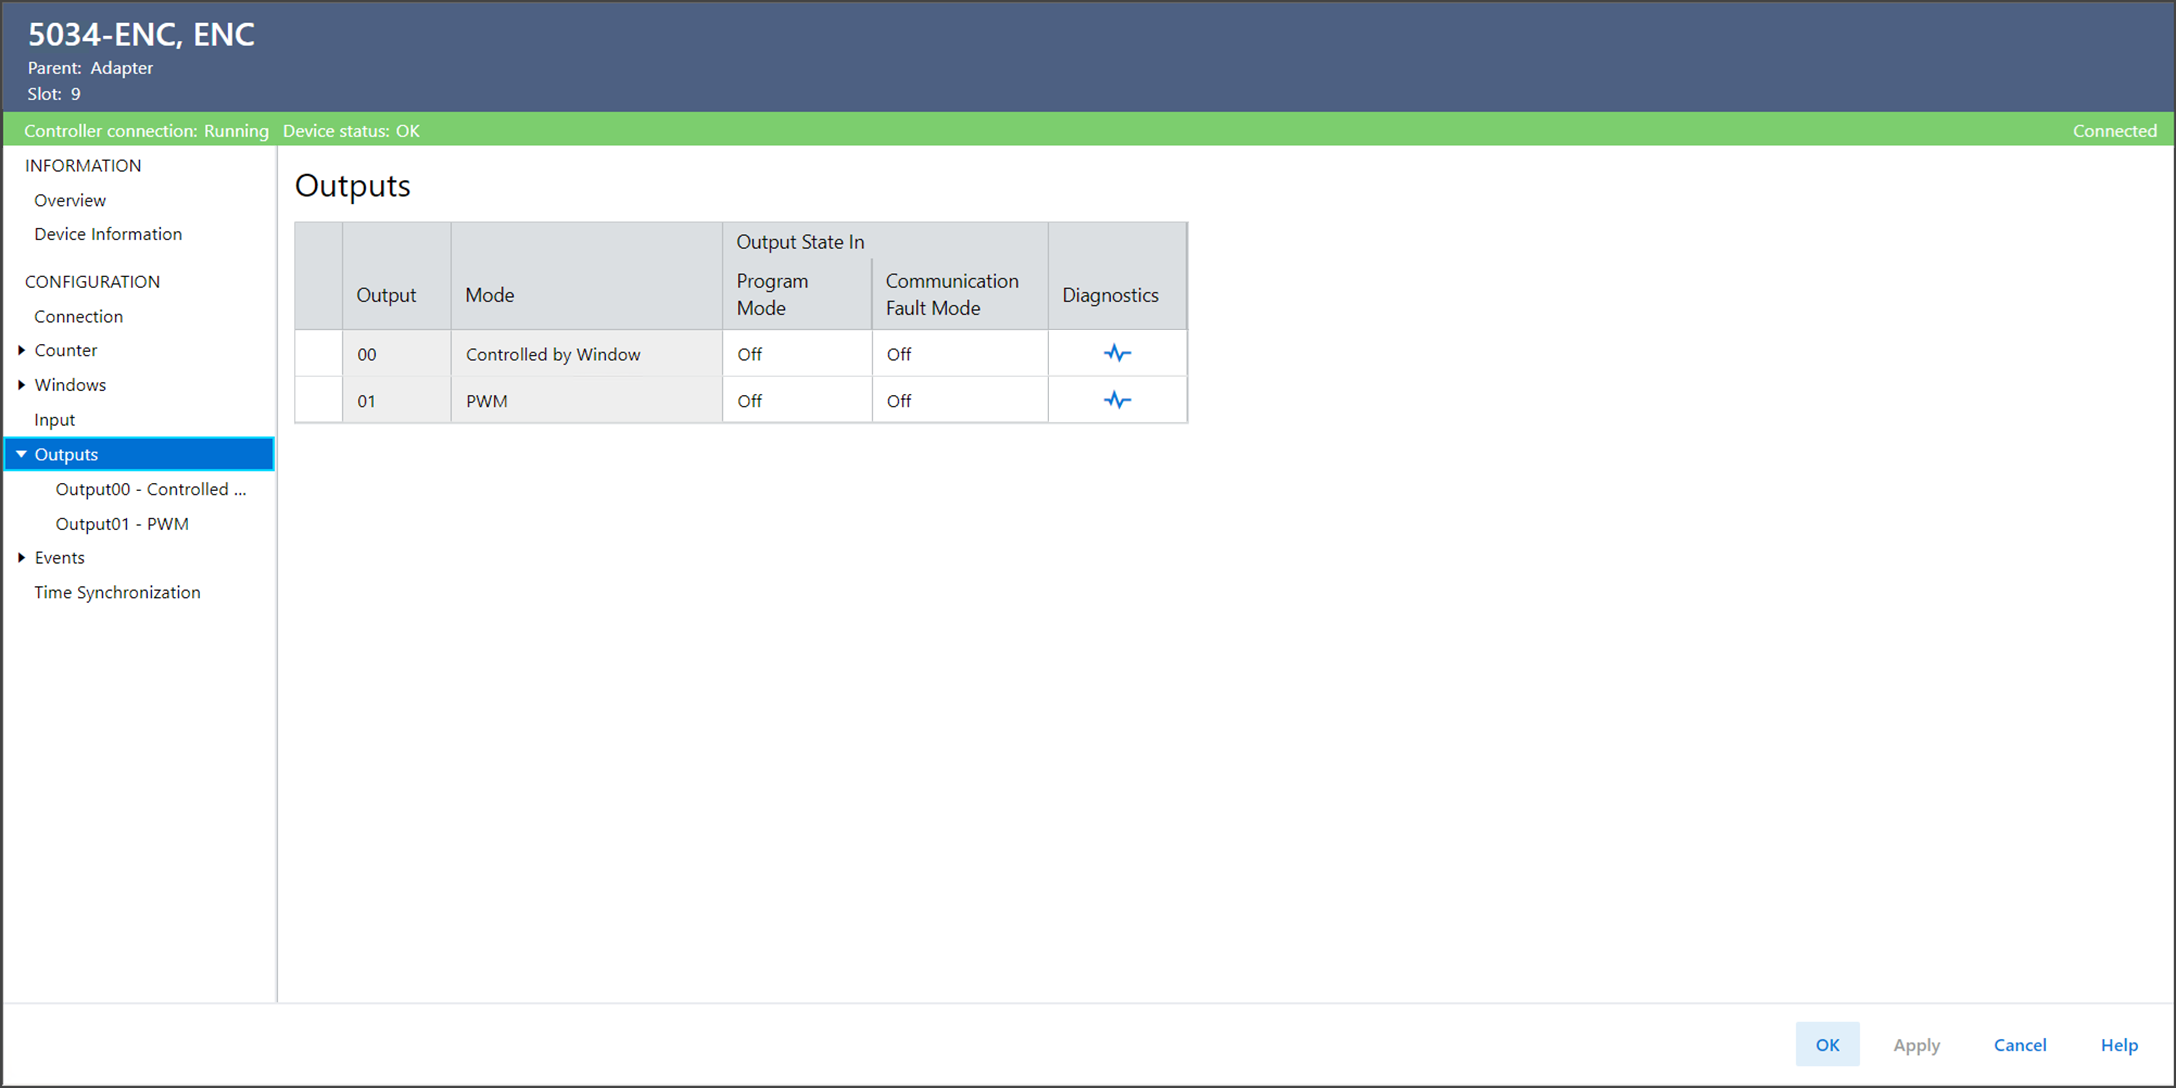This screenshot has width=2176, height=1088.
Task: Expand the Events tree node
Action: 21,558
